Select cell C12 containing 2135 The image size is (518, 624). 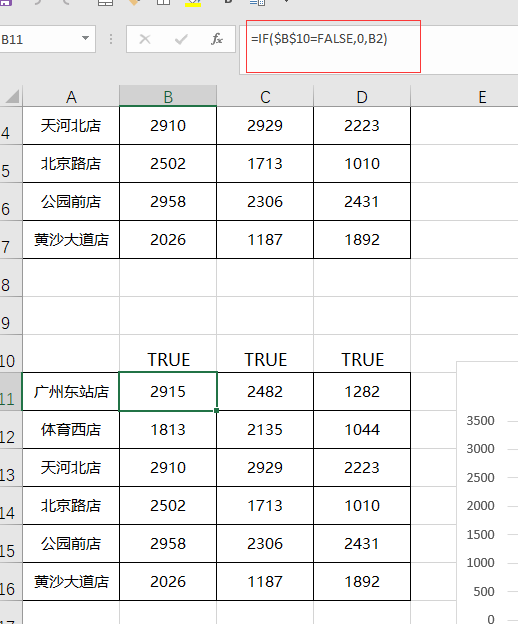pos(265,430)
